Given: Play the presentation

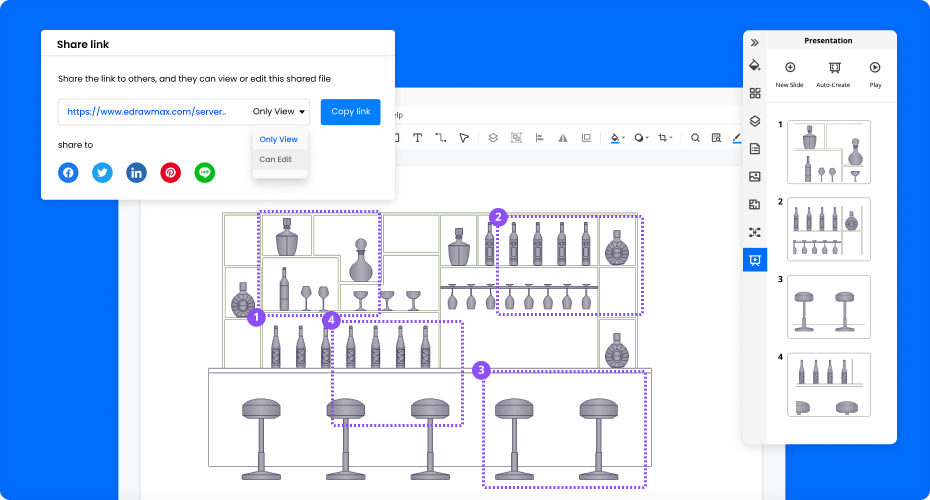Looking at the screenshot, I should pyautogui.click(x=875, y=74).
